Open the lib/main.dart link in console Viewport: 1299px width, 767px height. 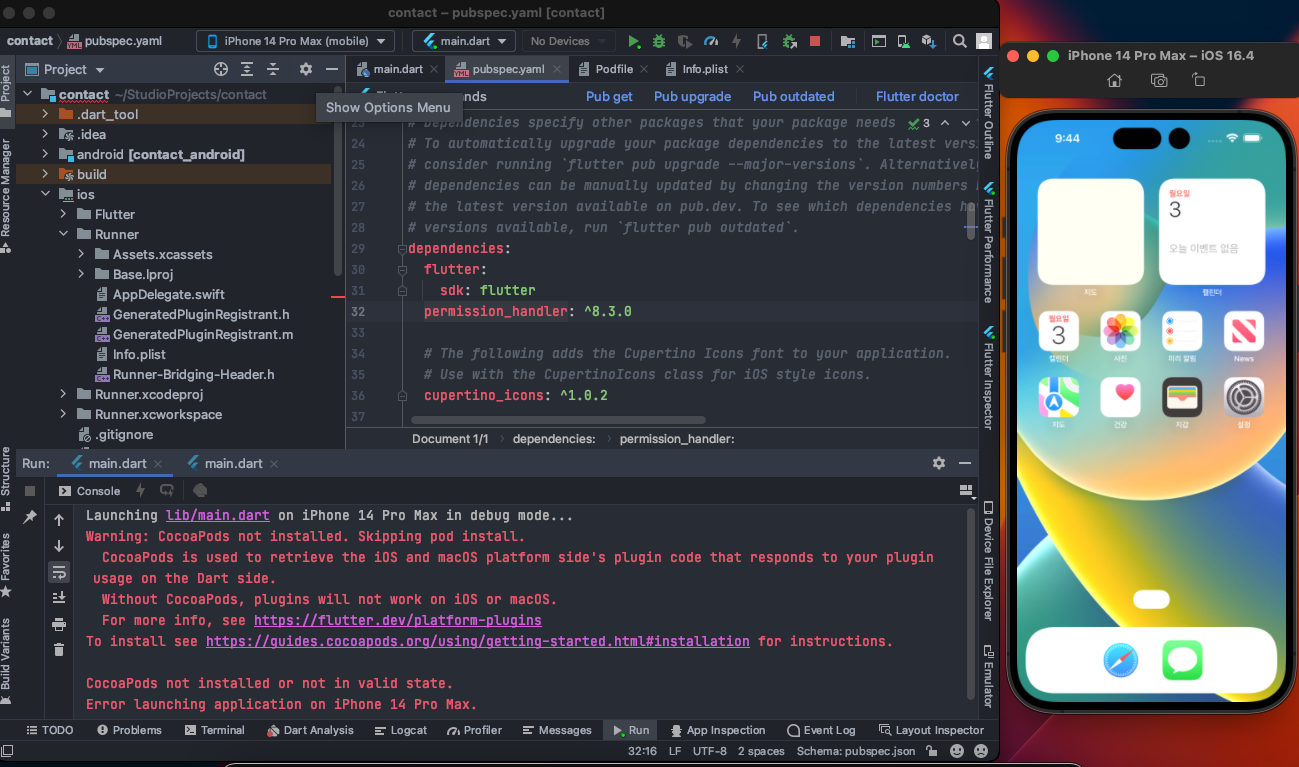click(x=217, y=516)
